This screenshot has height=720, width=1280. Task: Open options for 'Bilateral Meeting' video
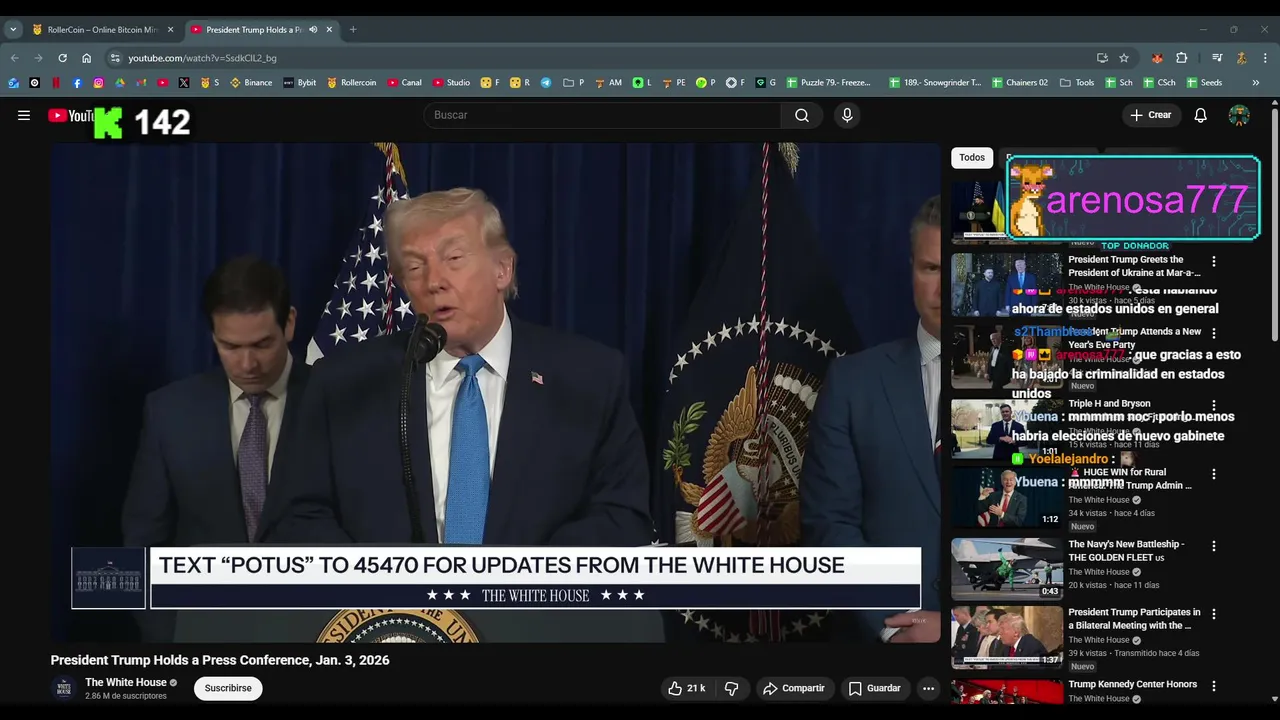(1214, 614)
